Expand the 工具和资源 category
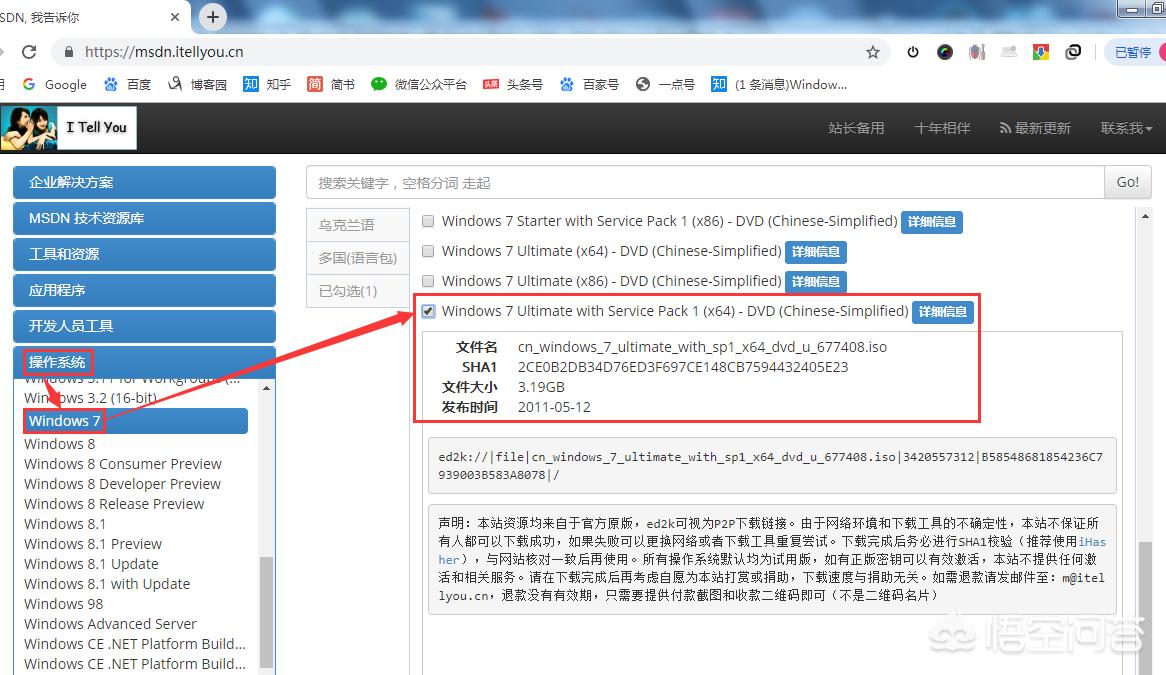1166x675 pixels. tap(144, 253)
